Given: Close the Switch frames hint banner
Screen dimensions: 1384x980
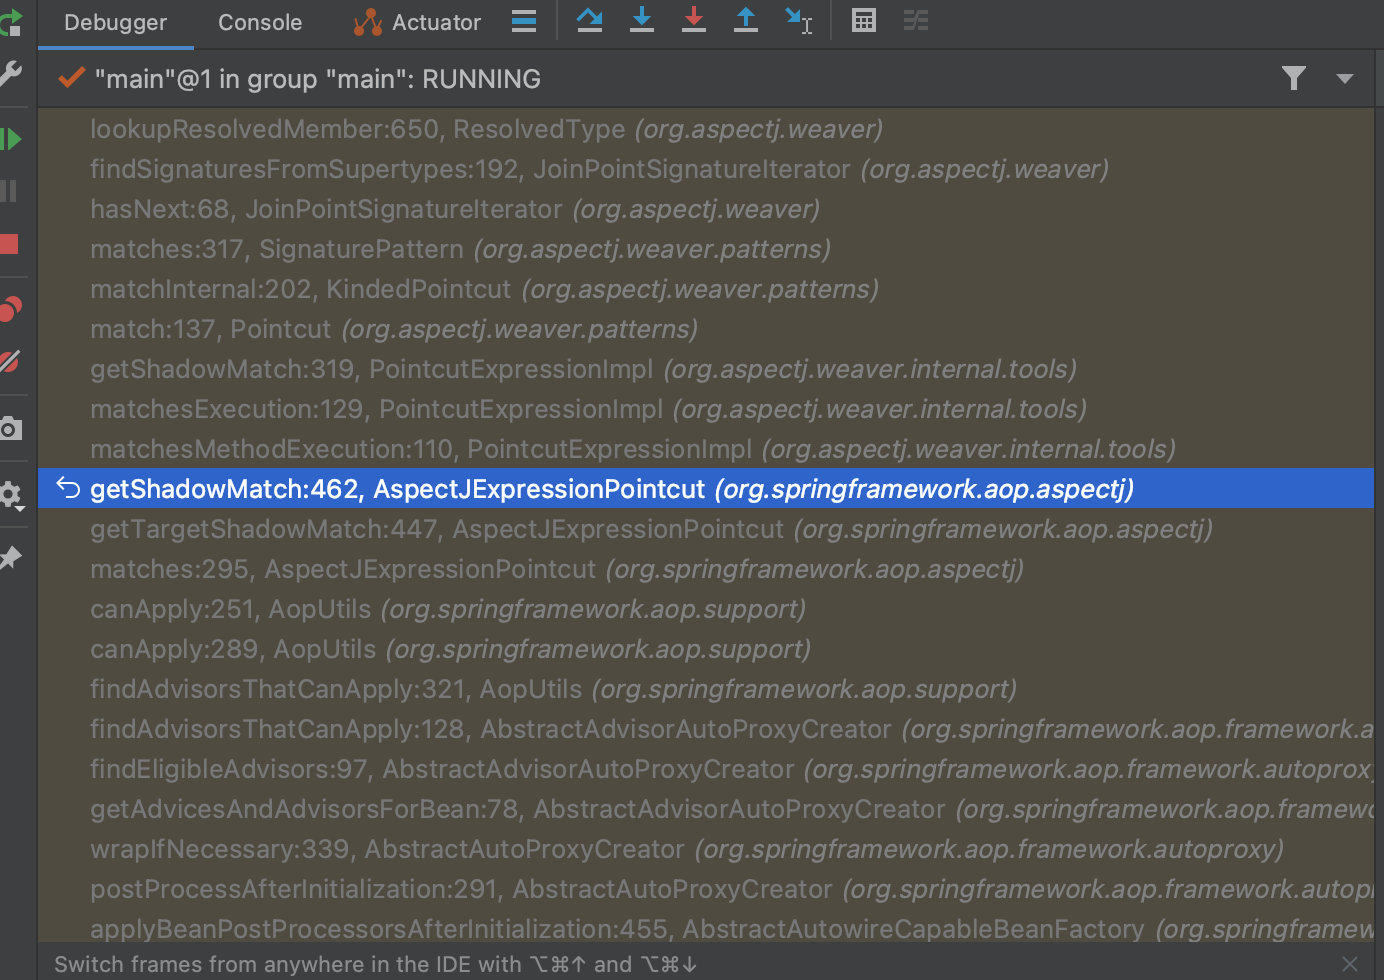Looking at the screenshot, I should (x=1350, y=964).
